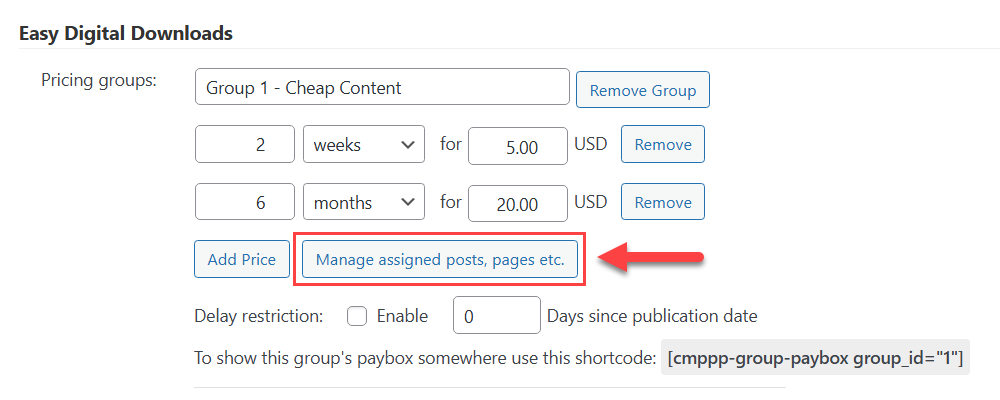Click the USD label after 5.00
Viewport: 1000px width, 400px height.
(x=591, y=144)
